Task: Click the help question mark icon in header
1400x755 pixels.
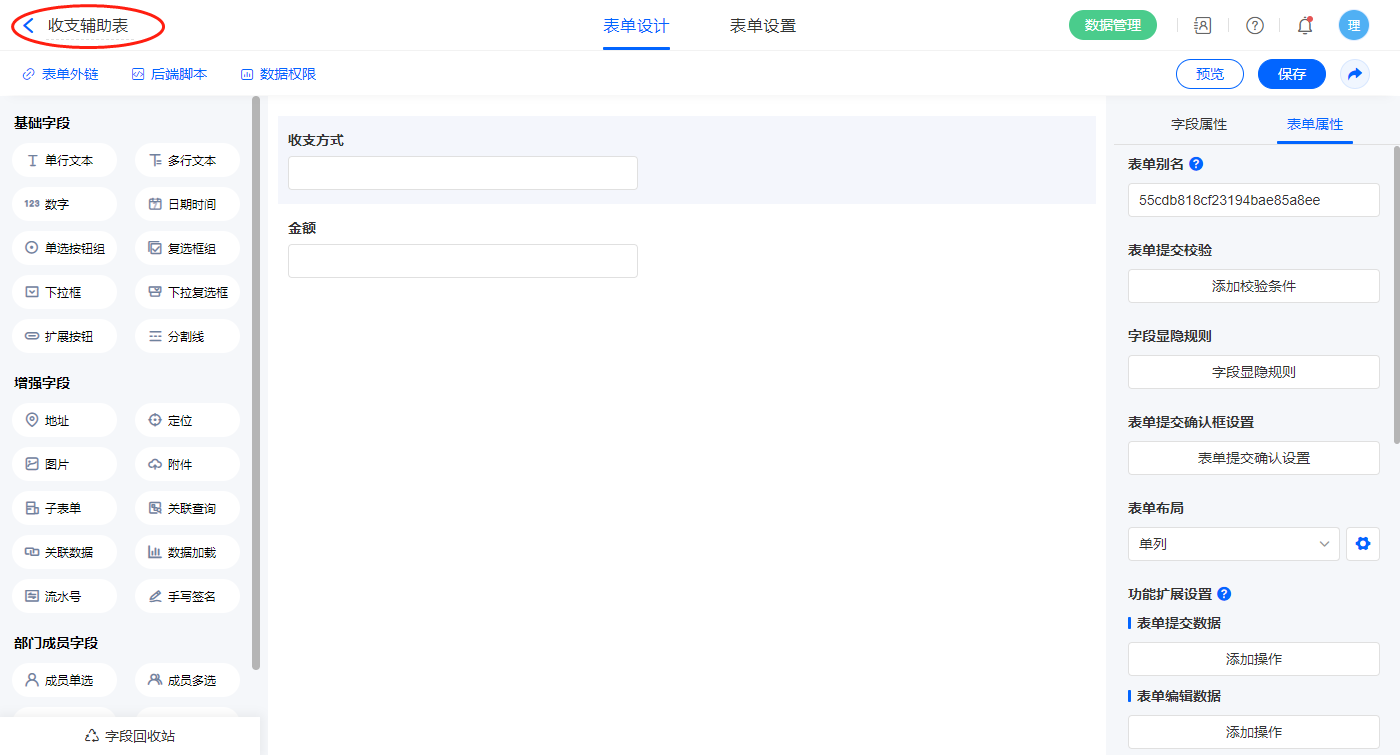Action: [1254, 26]
